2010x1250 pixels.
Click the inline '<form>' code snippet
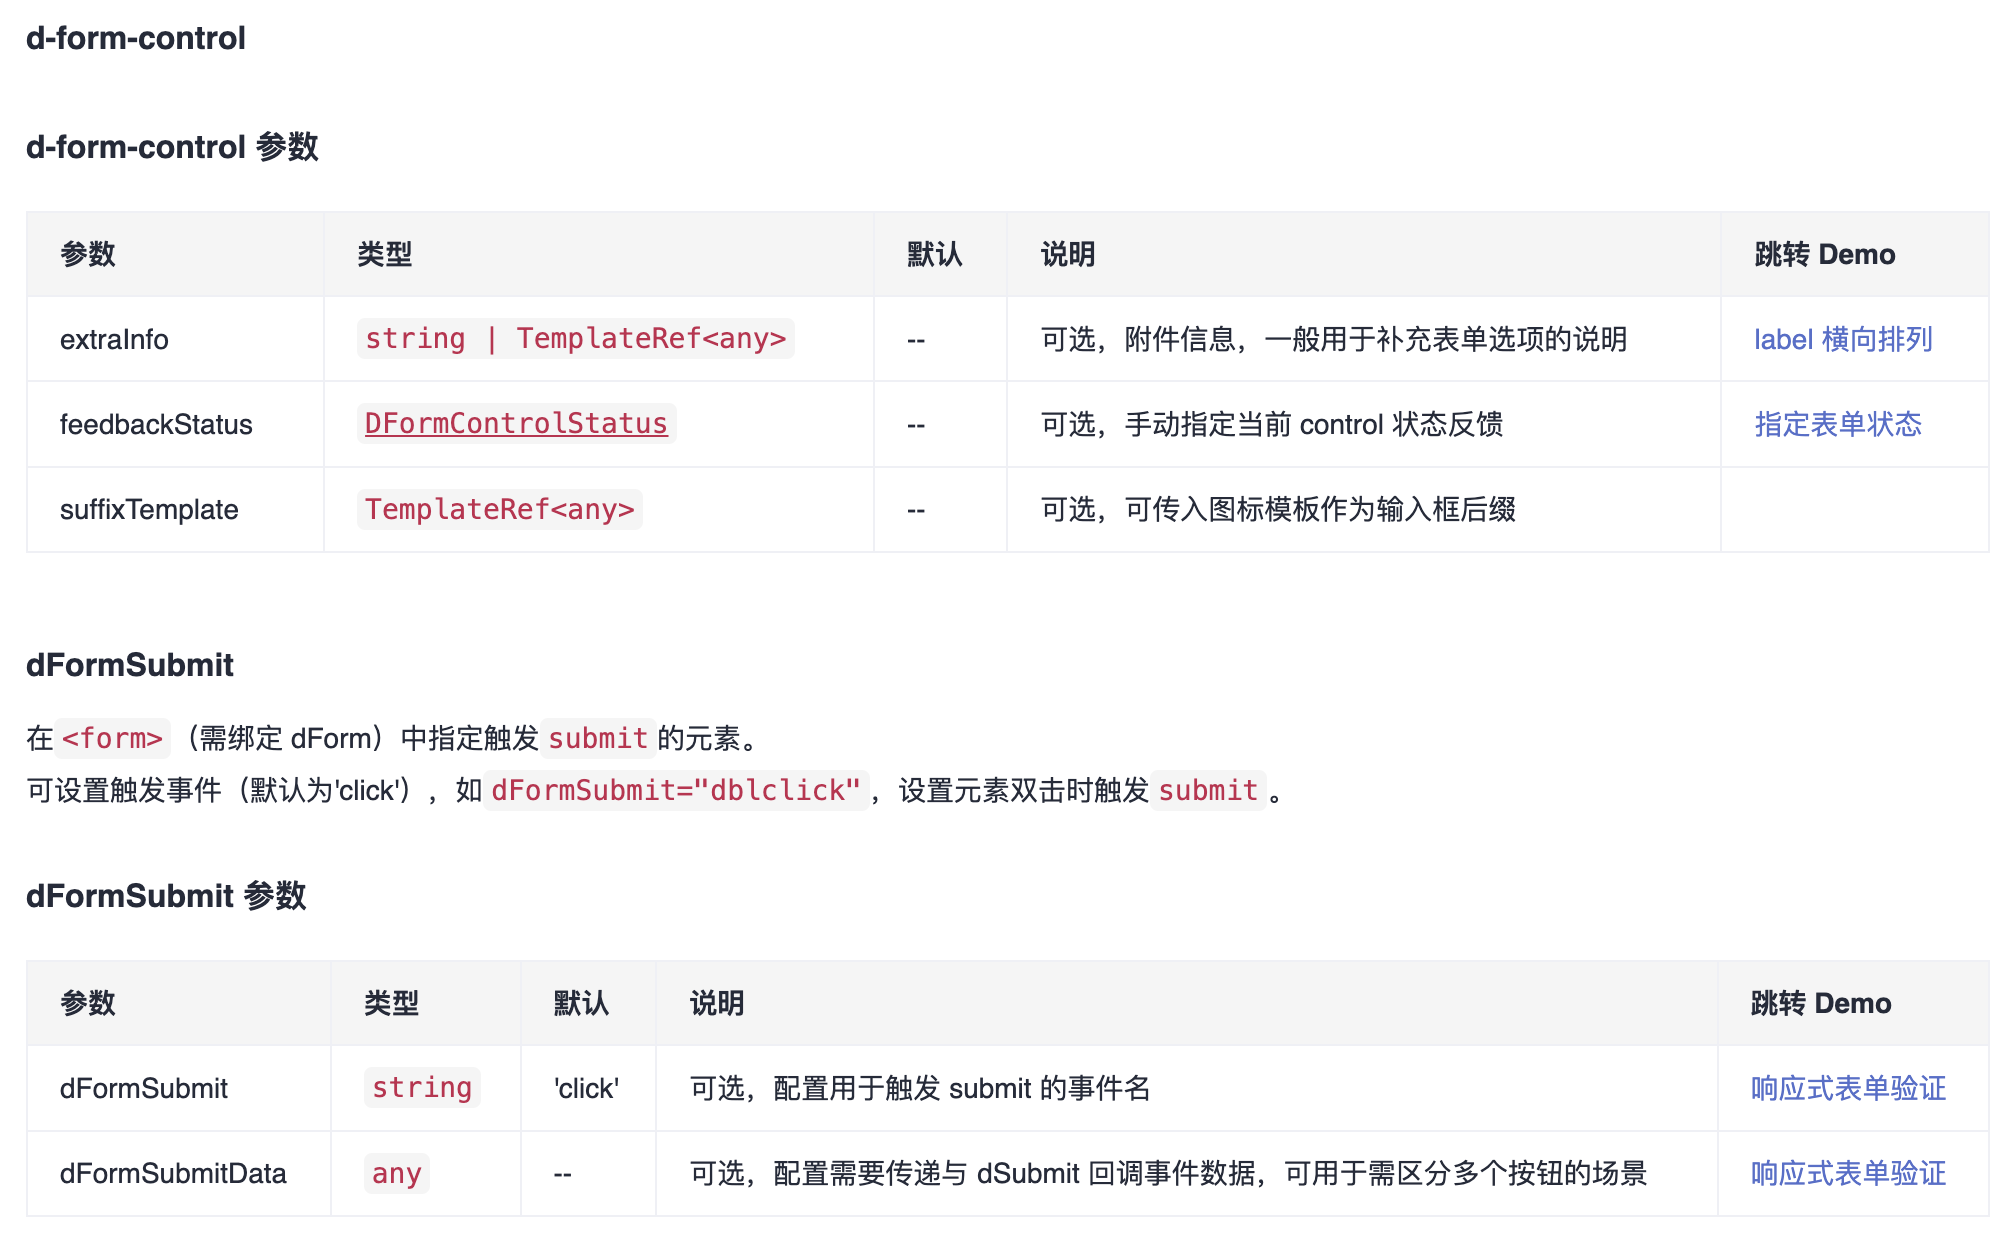(x=112, y=739)
